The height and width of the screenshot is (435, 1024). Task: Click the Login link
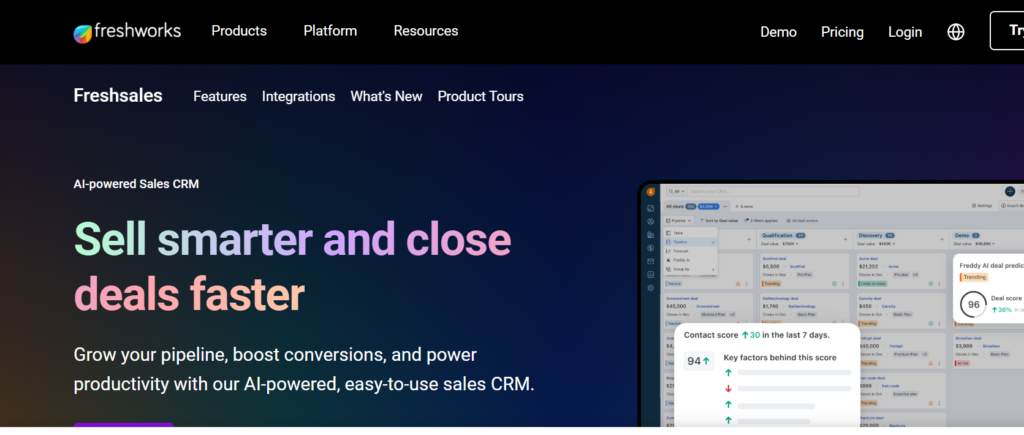coord(905,32)
